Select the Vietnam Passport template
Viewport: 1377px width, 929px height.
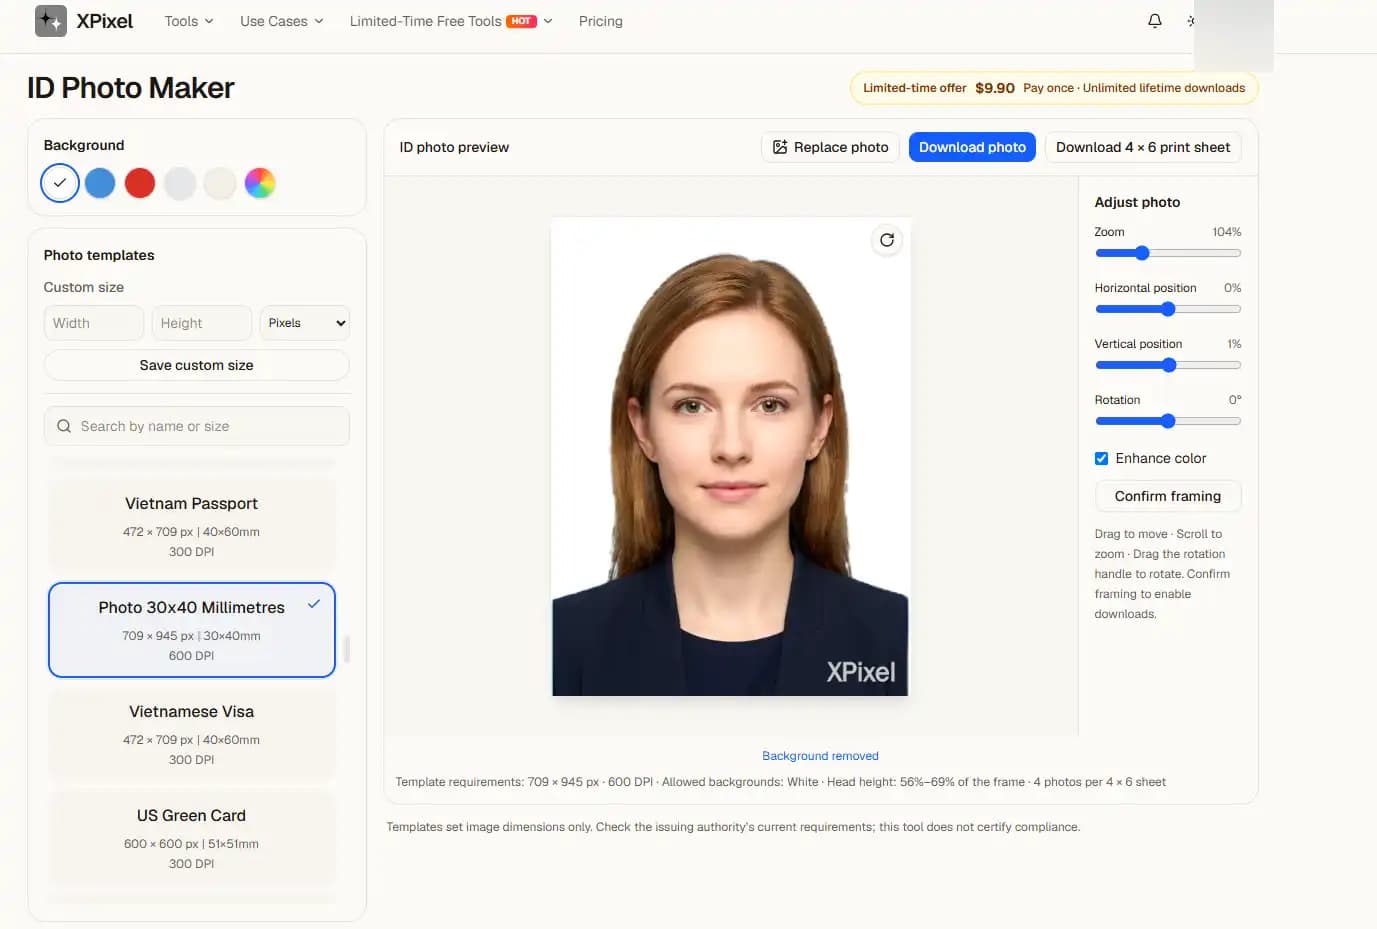pos(192,526)
